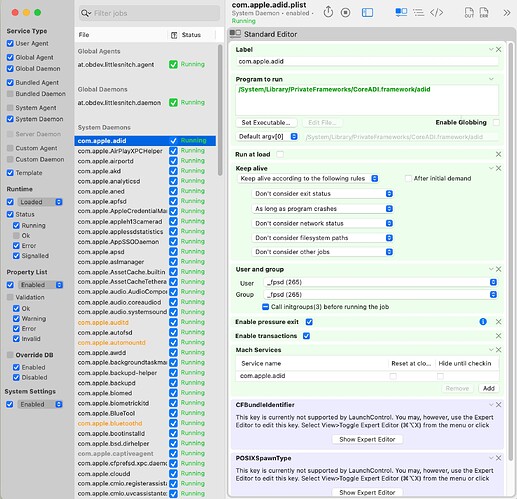The width and height of the screenshot is (517, 499).
Task: Toggle Reset at close for com.apple.adid
Action: [x=393, y=376]
